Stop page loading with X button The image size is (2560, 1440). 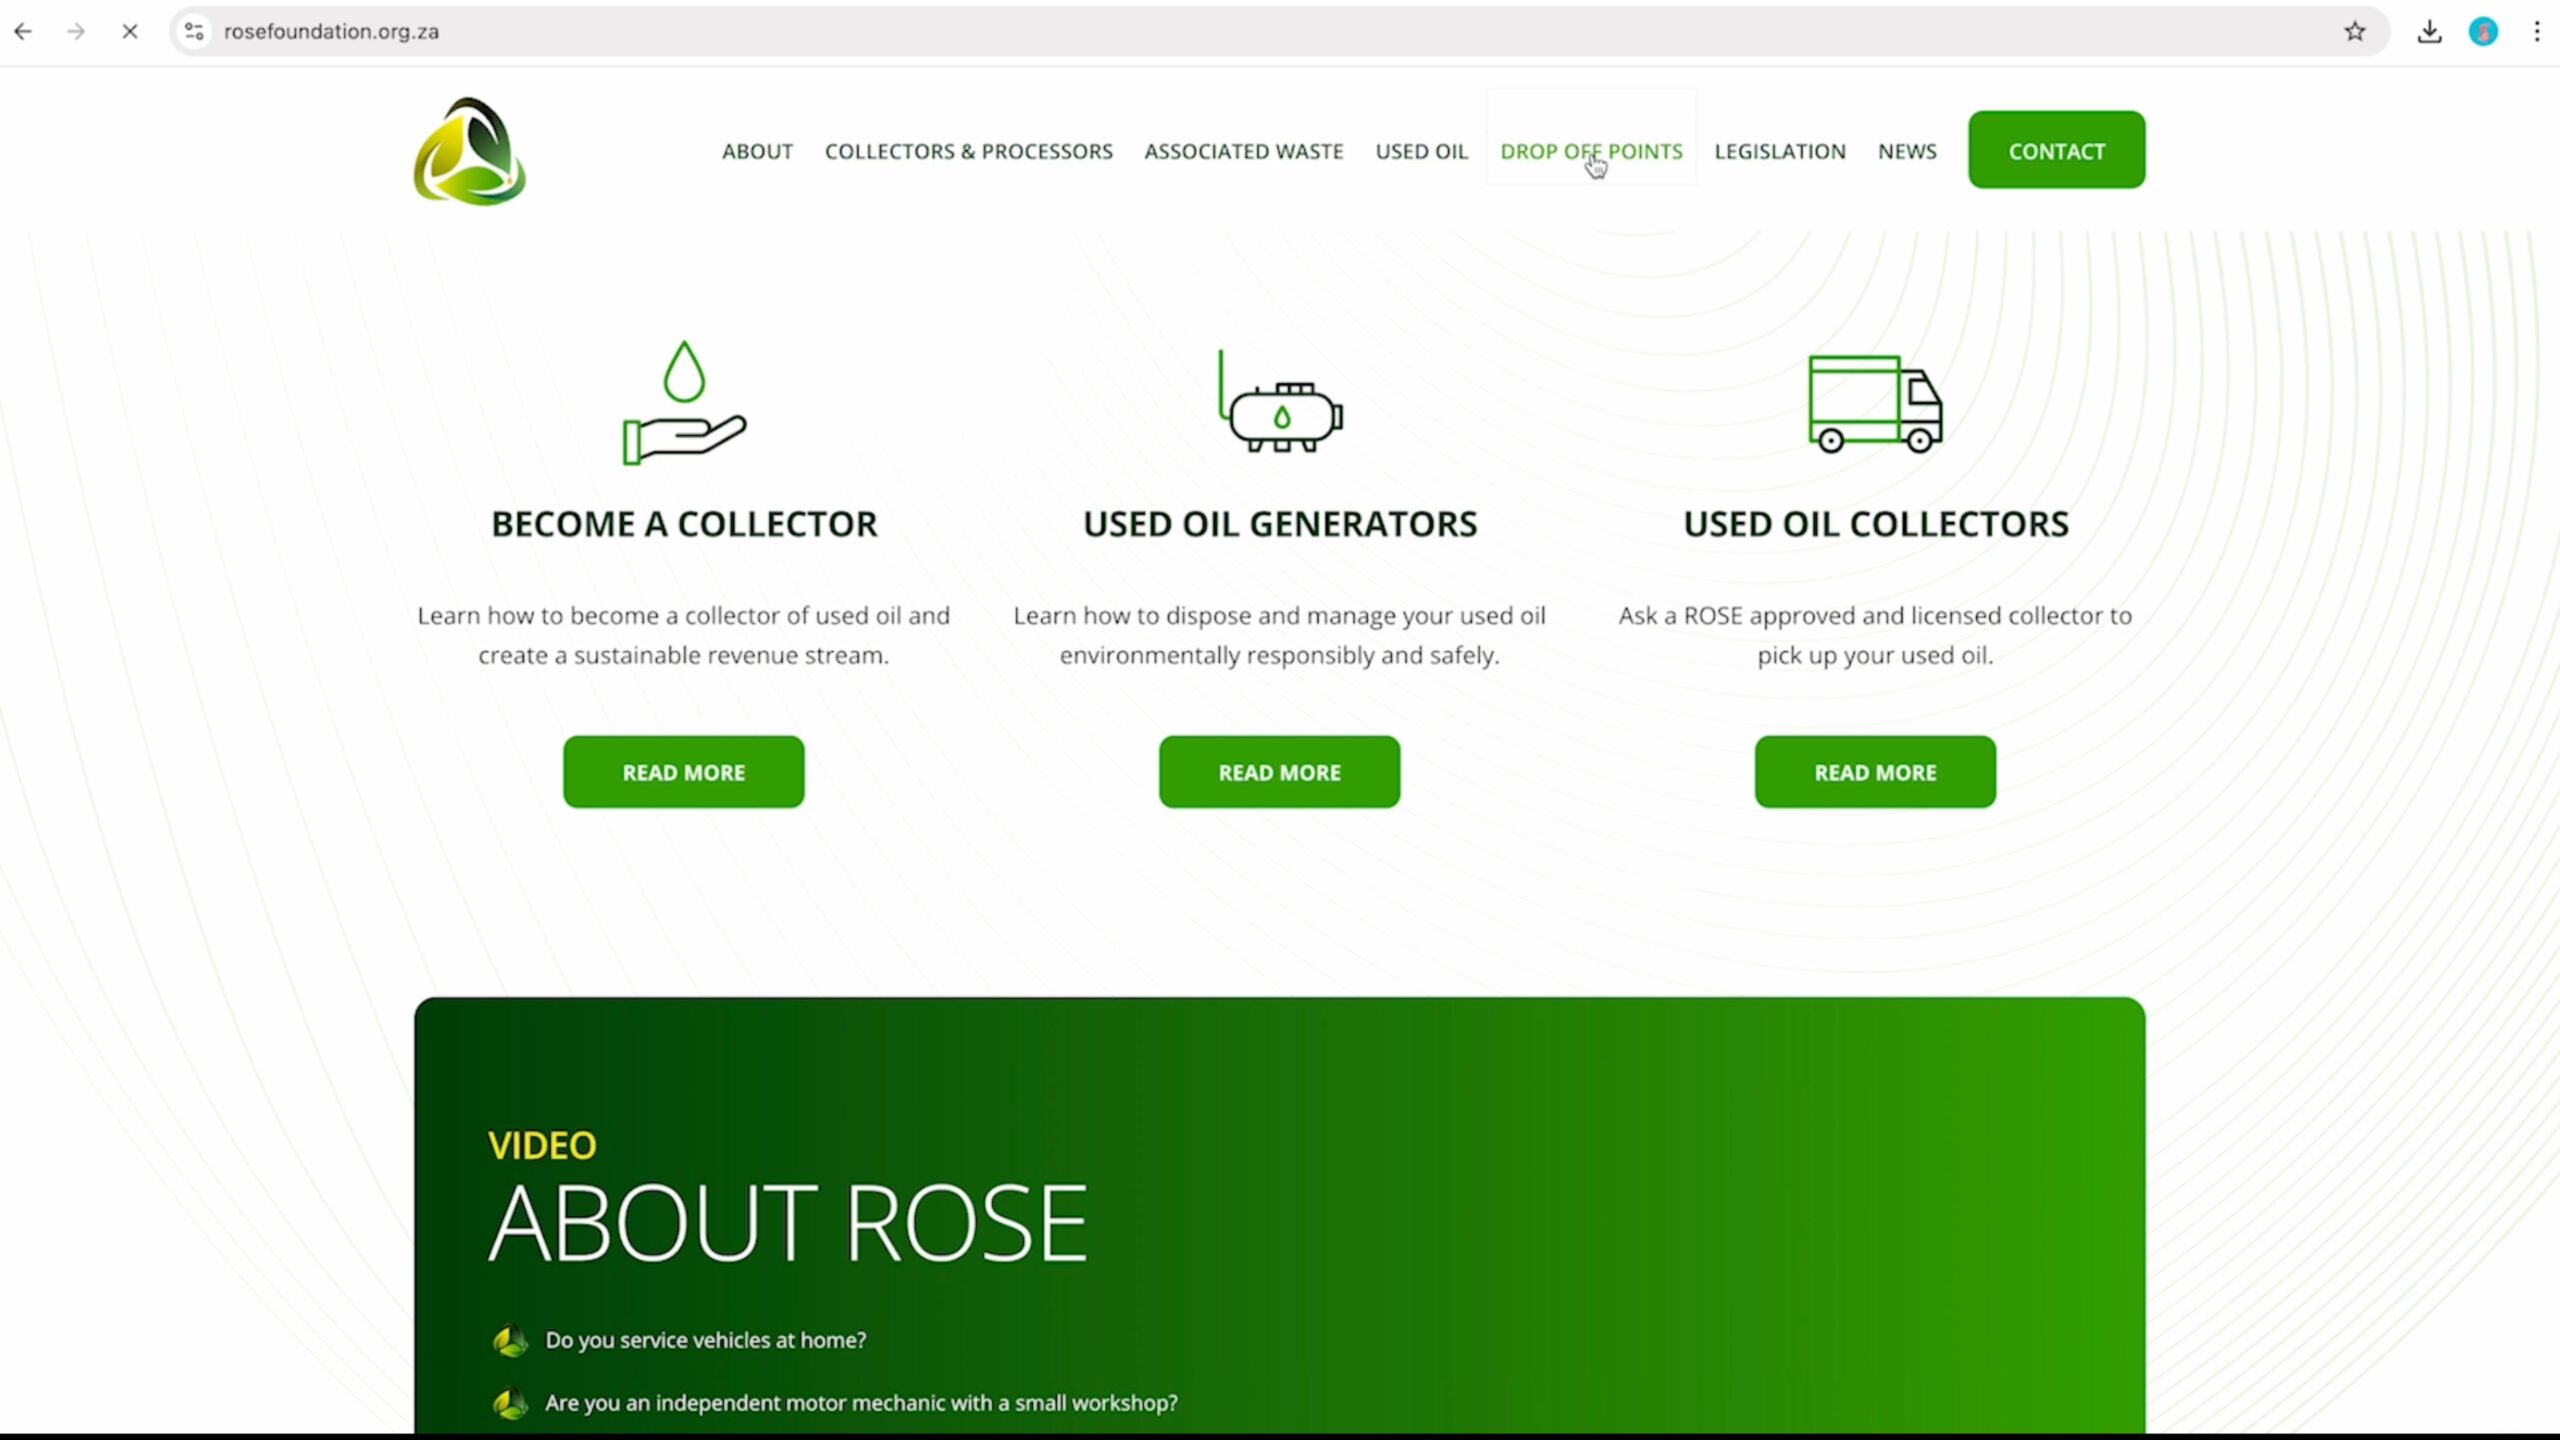[x=129, y=31]
